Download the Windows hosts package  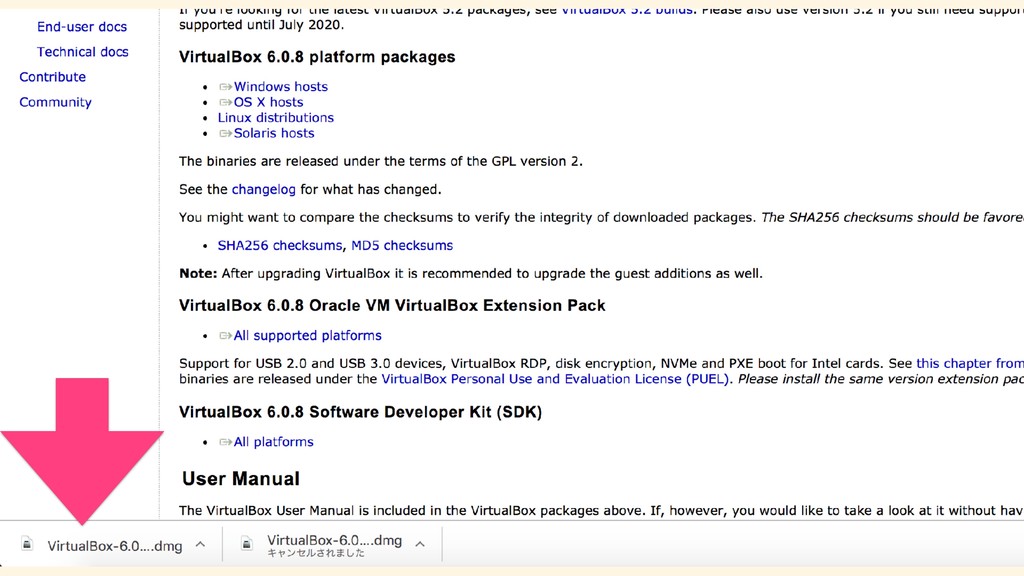[x=281, y=86]
